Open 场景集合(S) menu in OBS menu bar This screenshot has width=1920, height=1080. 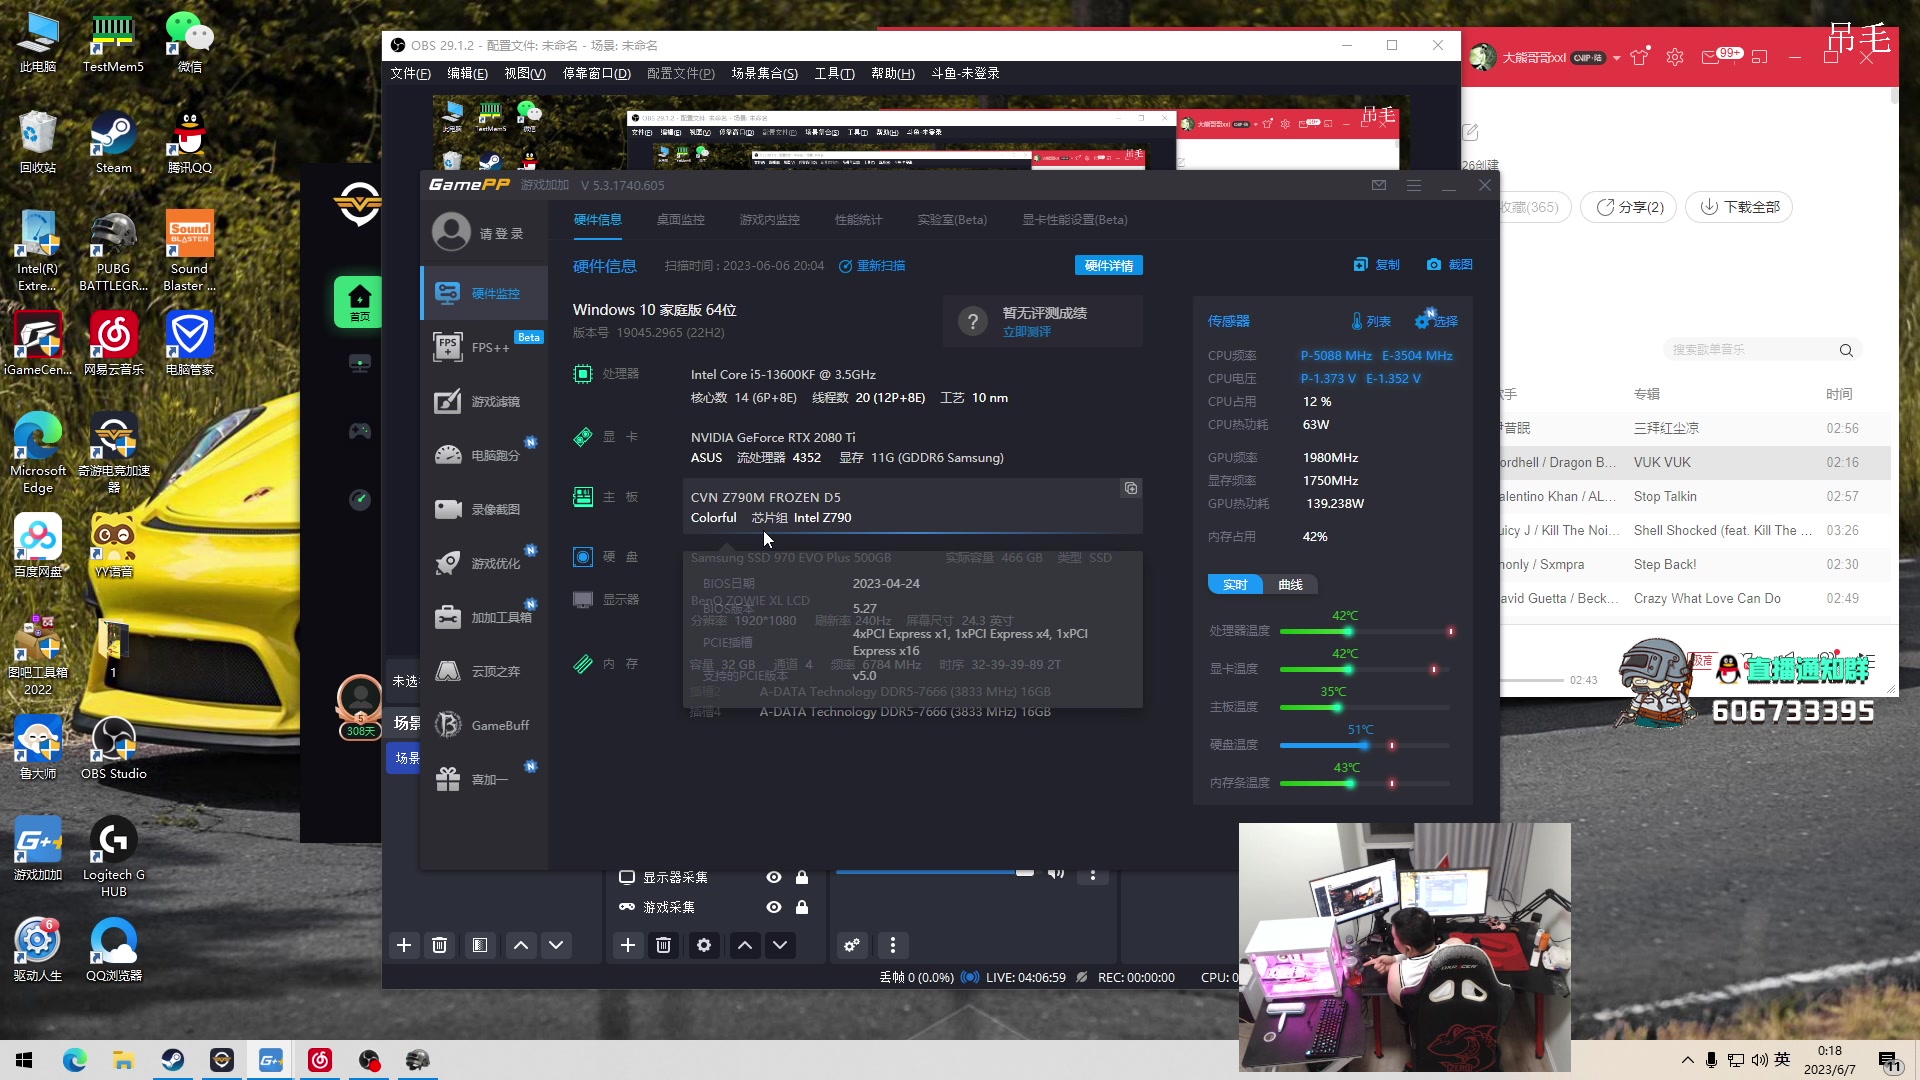(x=765, y=73)
